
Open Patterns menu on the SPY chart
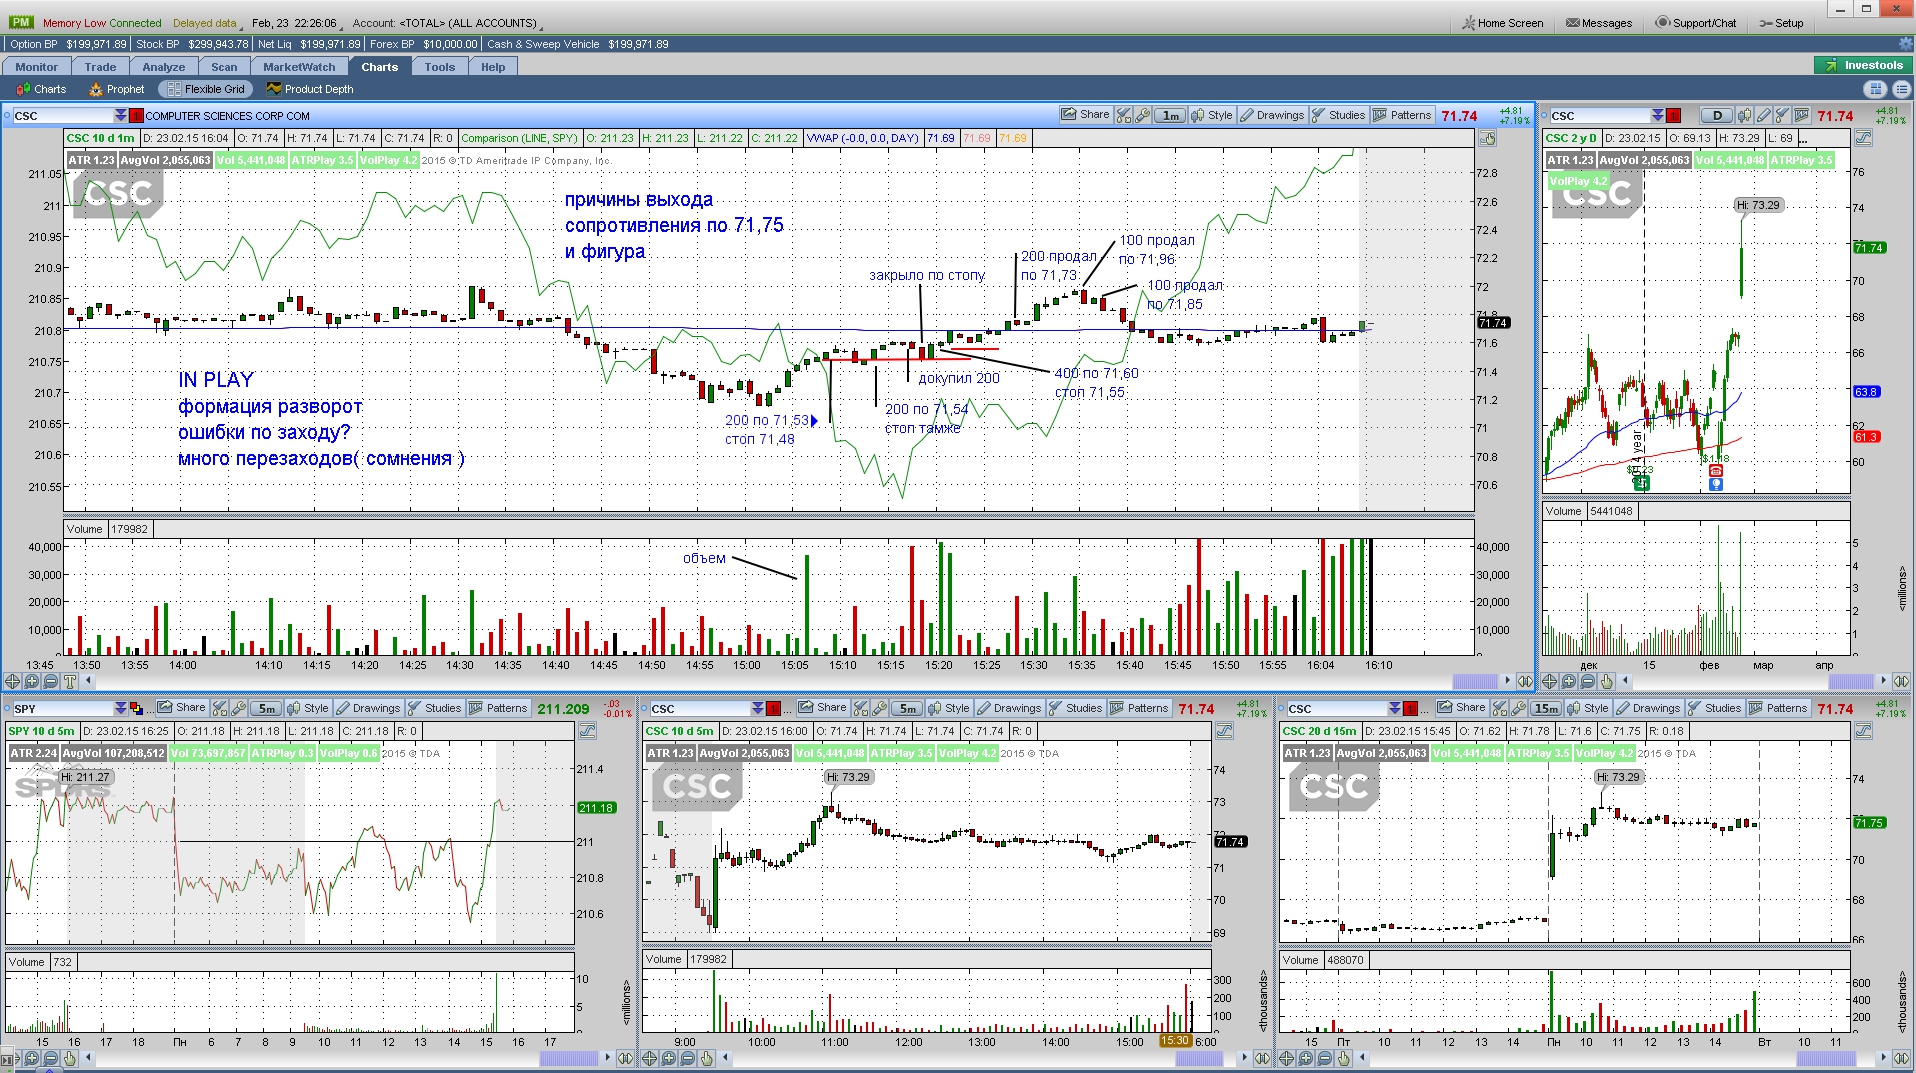pyautogui.click(x=498, y=708)
